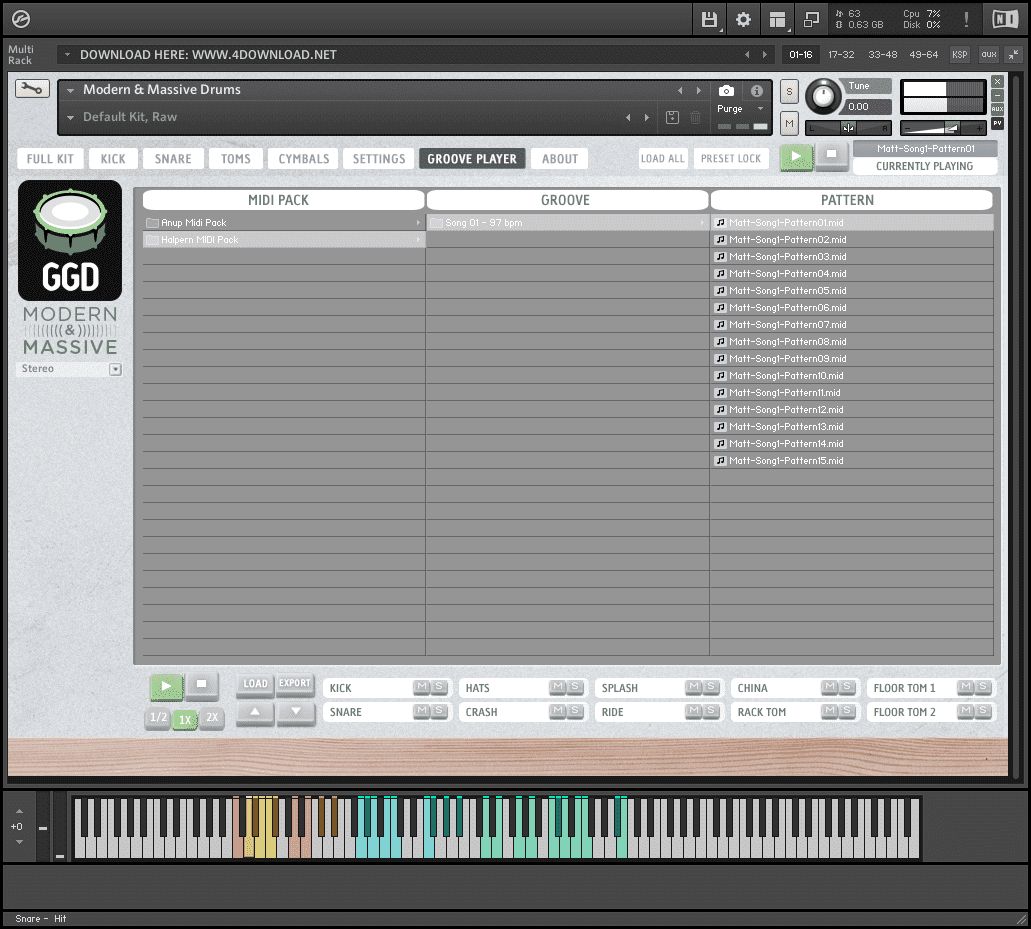Solo the FLOOR TOM 1 track
The width and height of the screenshot is (1031, 929).
pos(983,687)
